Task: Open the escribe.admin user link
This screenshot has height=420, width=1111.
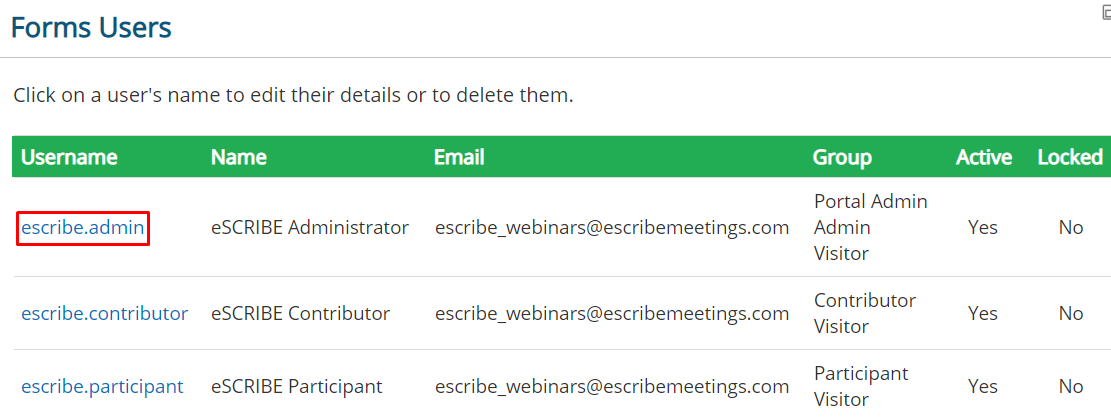Action: (x=82, y=227)
